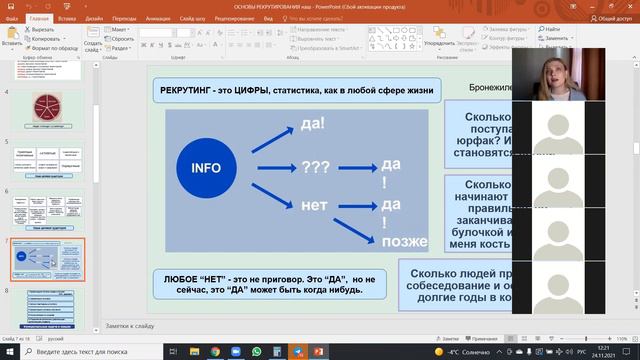This screenshot has height=360, width=640.
Task: Toggle bulleted list
Action: point(232,33)
